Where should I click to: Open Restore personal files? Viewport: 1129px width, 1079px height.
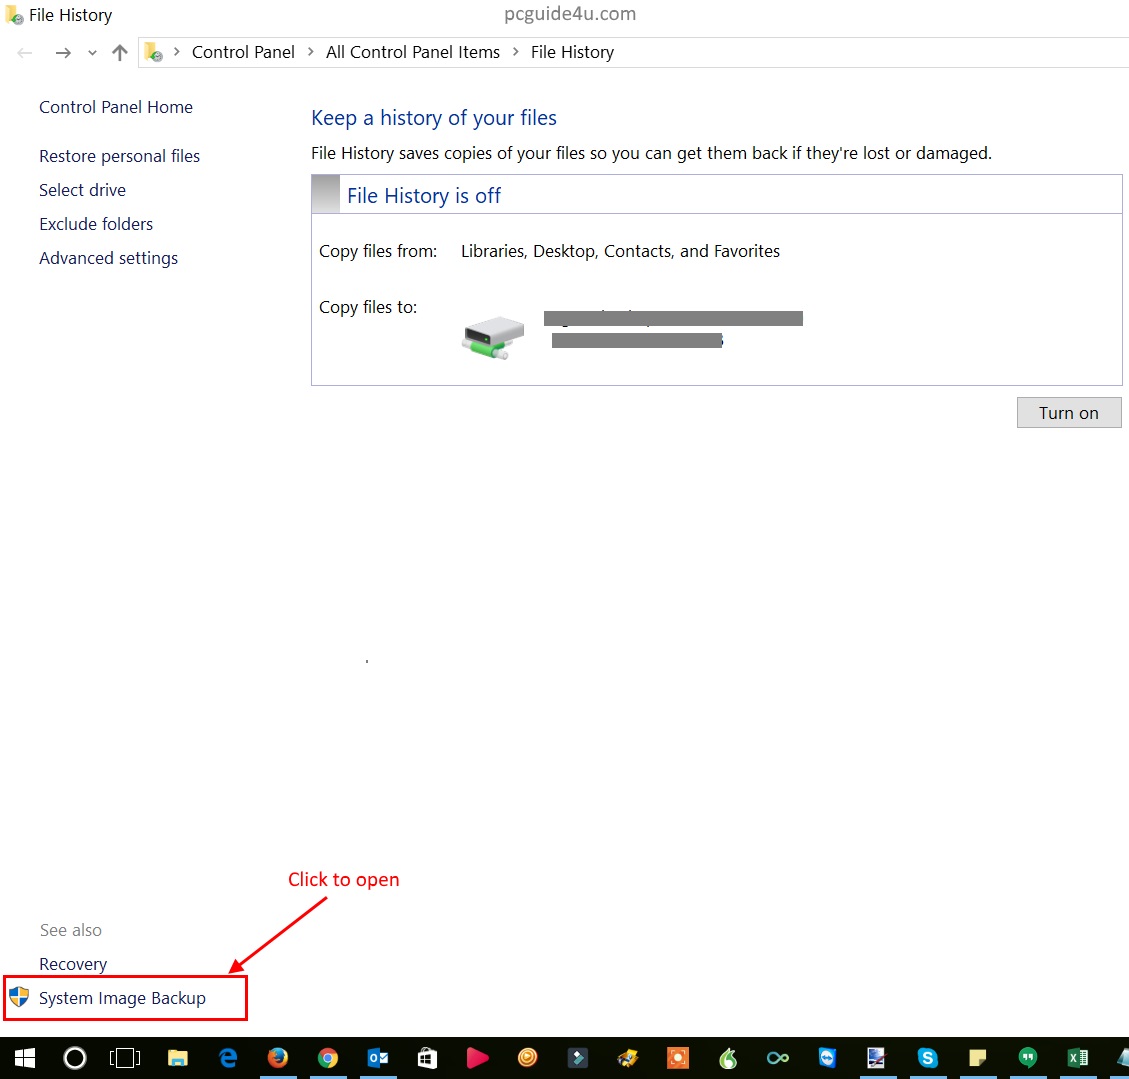tap(119, 156)
